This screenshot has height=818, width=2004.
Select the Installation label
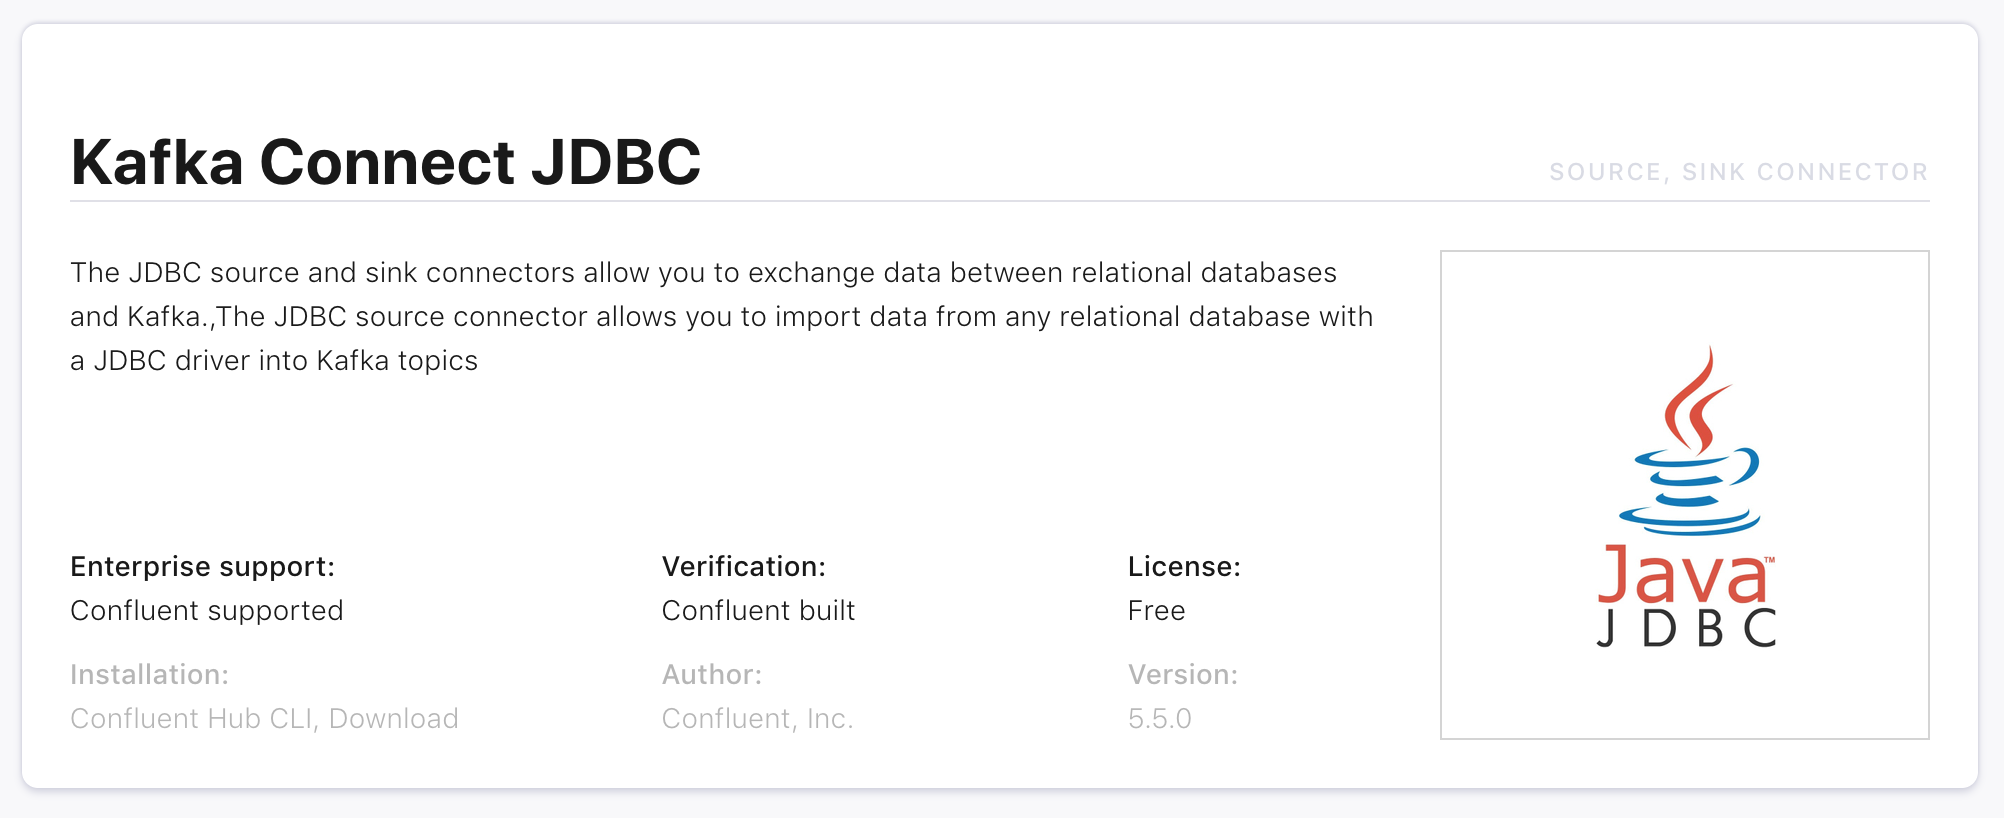(x=150, y=675)
